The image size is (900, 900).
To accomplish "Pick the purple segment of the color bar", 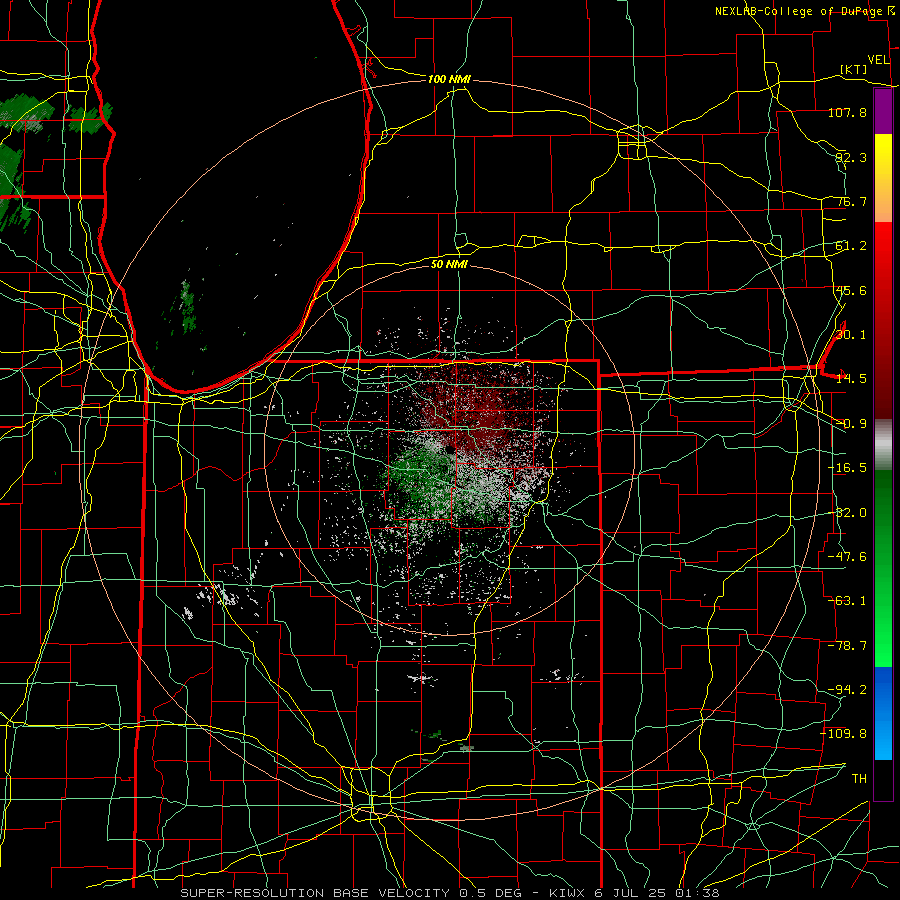I will coord(883,112).
